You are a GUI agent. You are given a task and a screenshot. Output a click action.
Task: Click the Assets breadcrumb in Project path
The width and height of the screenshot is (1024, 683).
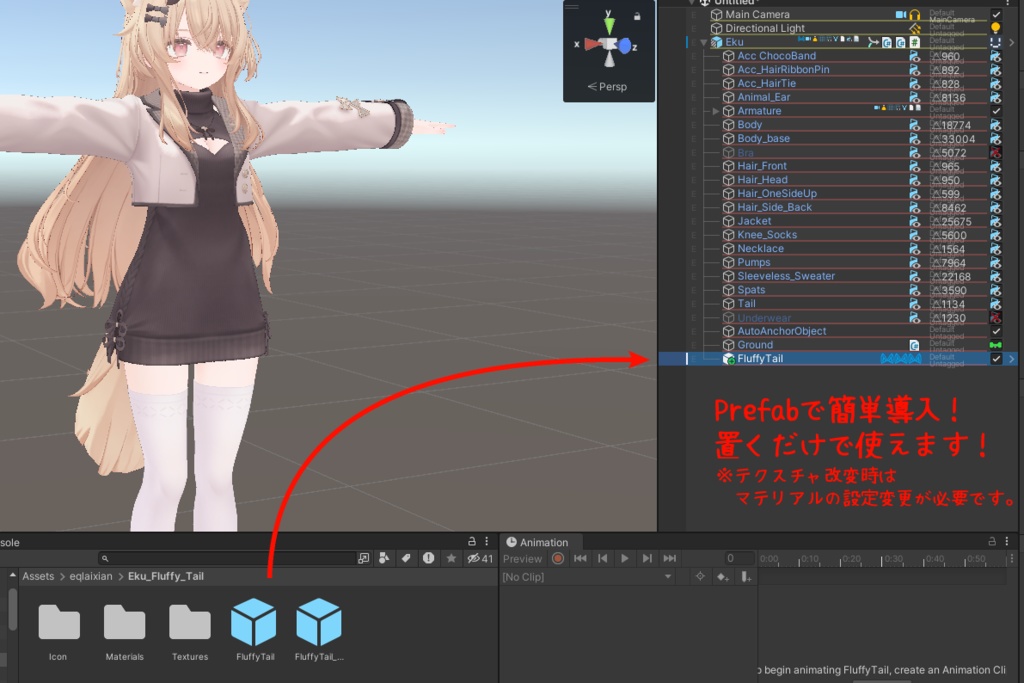[x=38, y=576]
